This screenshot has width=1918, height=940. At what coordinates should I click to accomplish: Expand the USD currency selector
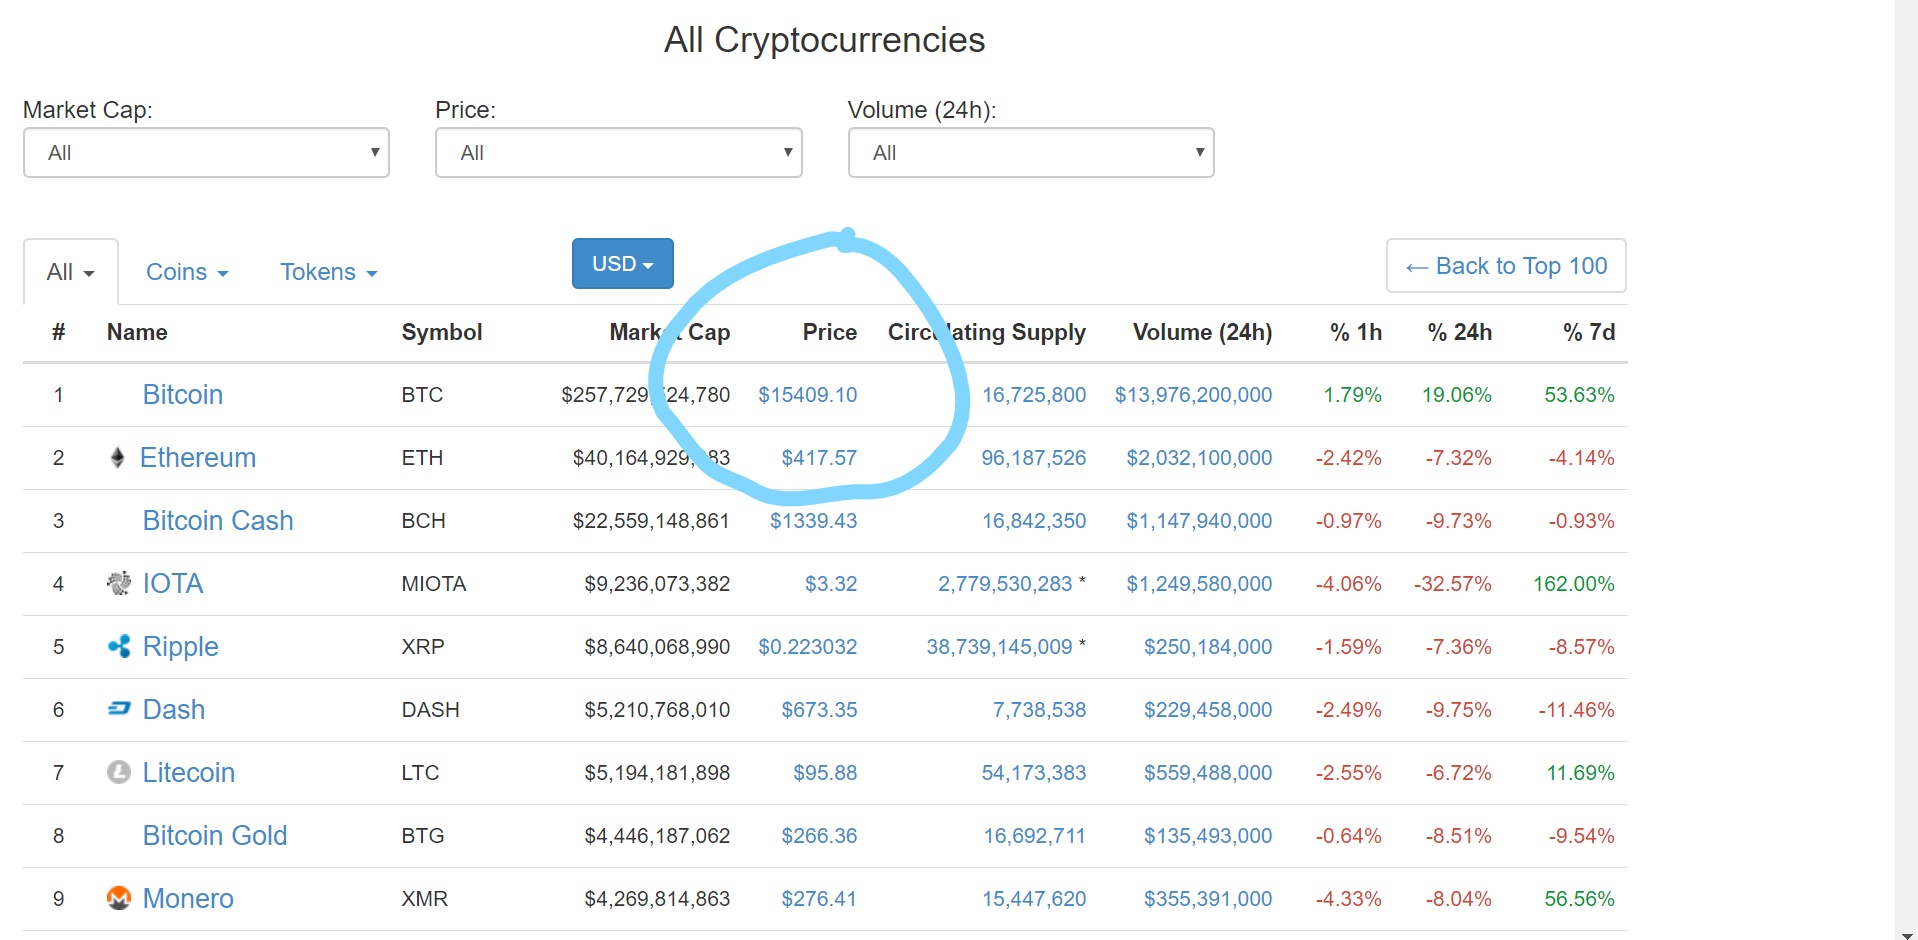pyautogui.click(x=622, y=264)
